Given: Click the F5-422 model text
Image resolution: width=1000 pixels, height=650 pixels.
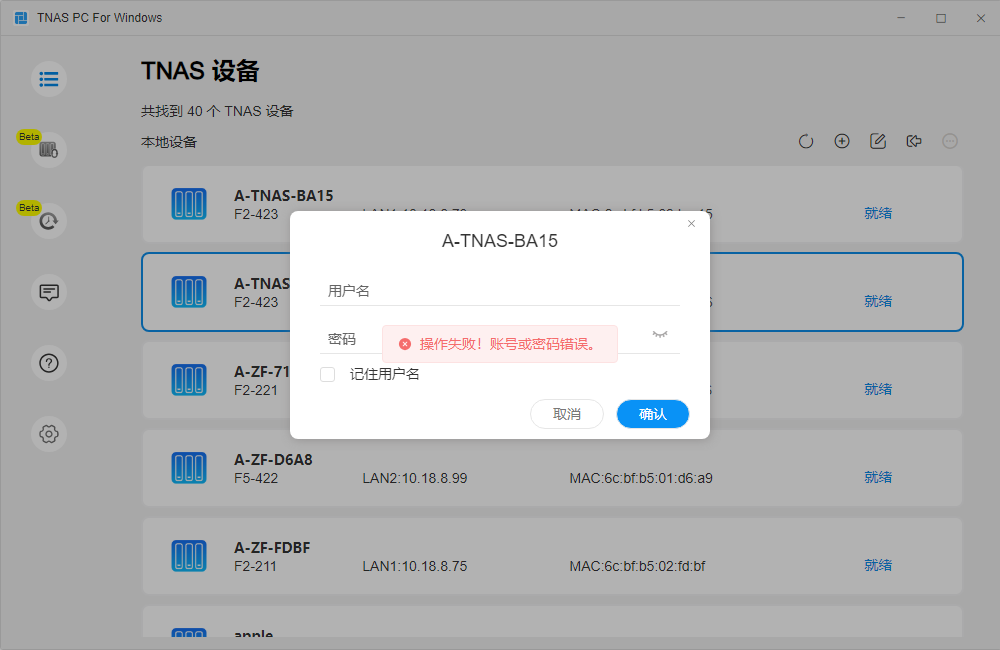Looking at the screenshot, I should 256,478.
